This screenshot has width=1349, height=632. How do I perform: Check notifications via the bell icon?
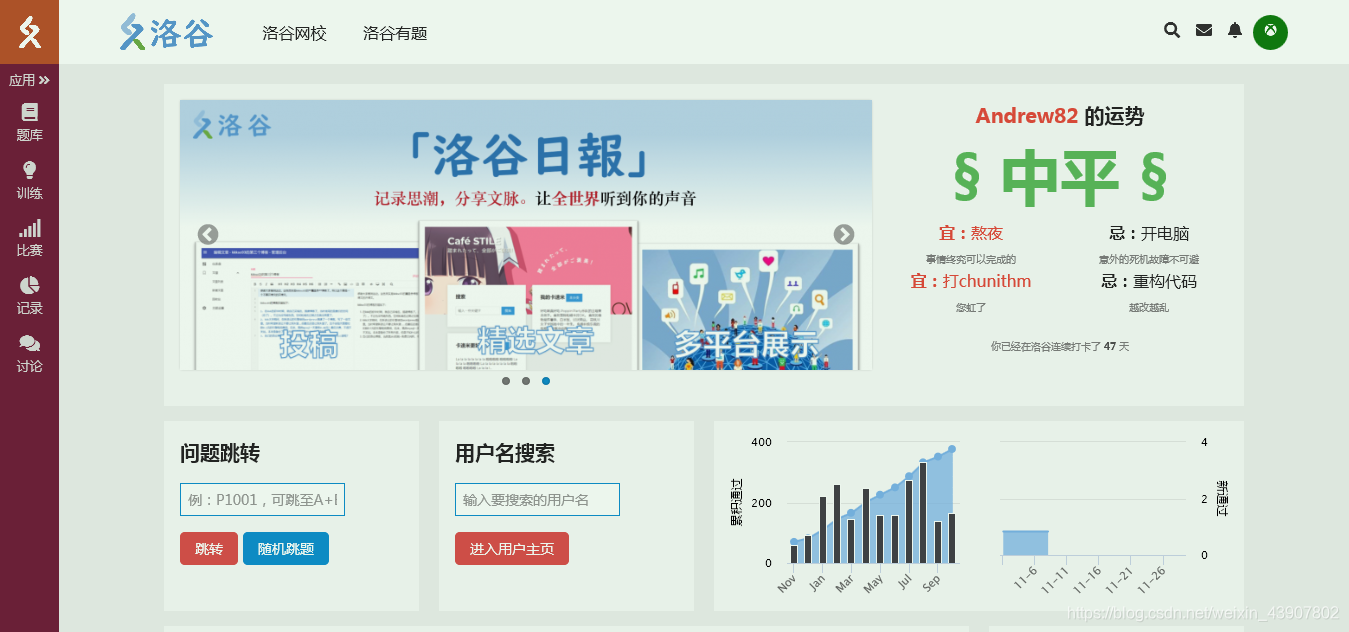[x=1234, y=30]
